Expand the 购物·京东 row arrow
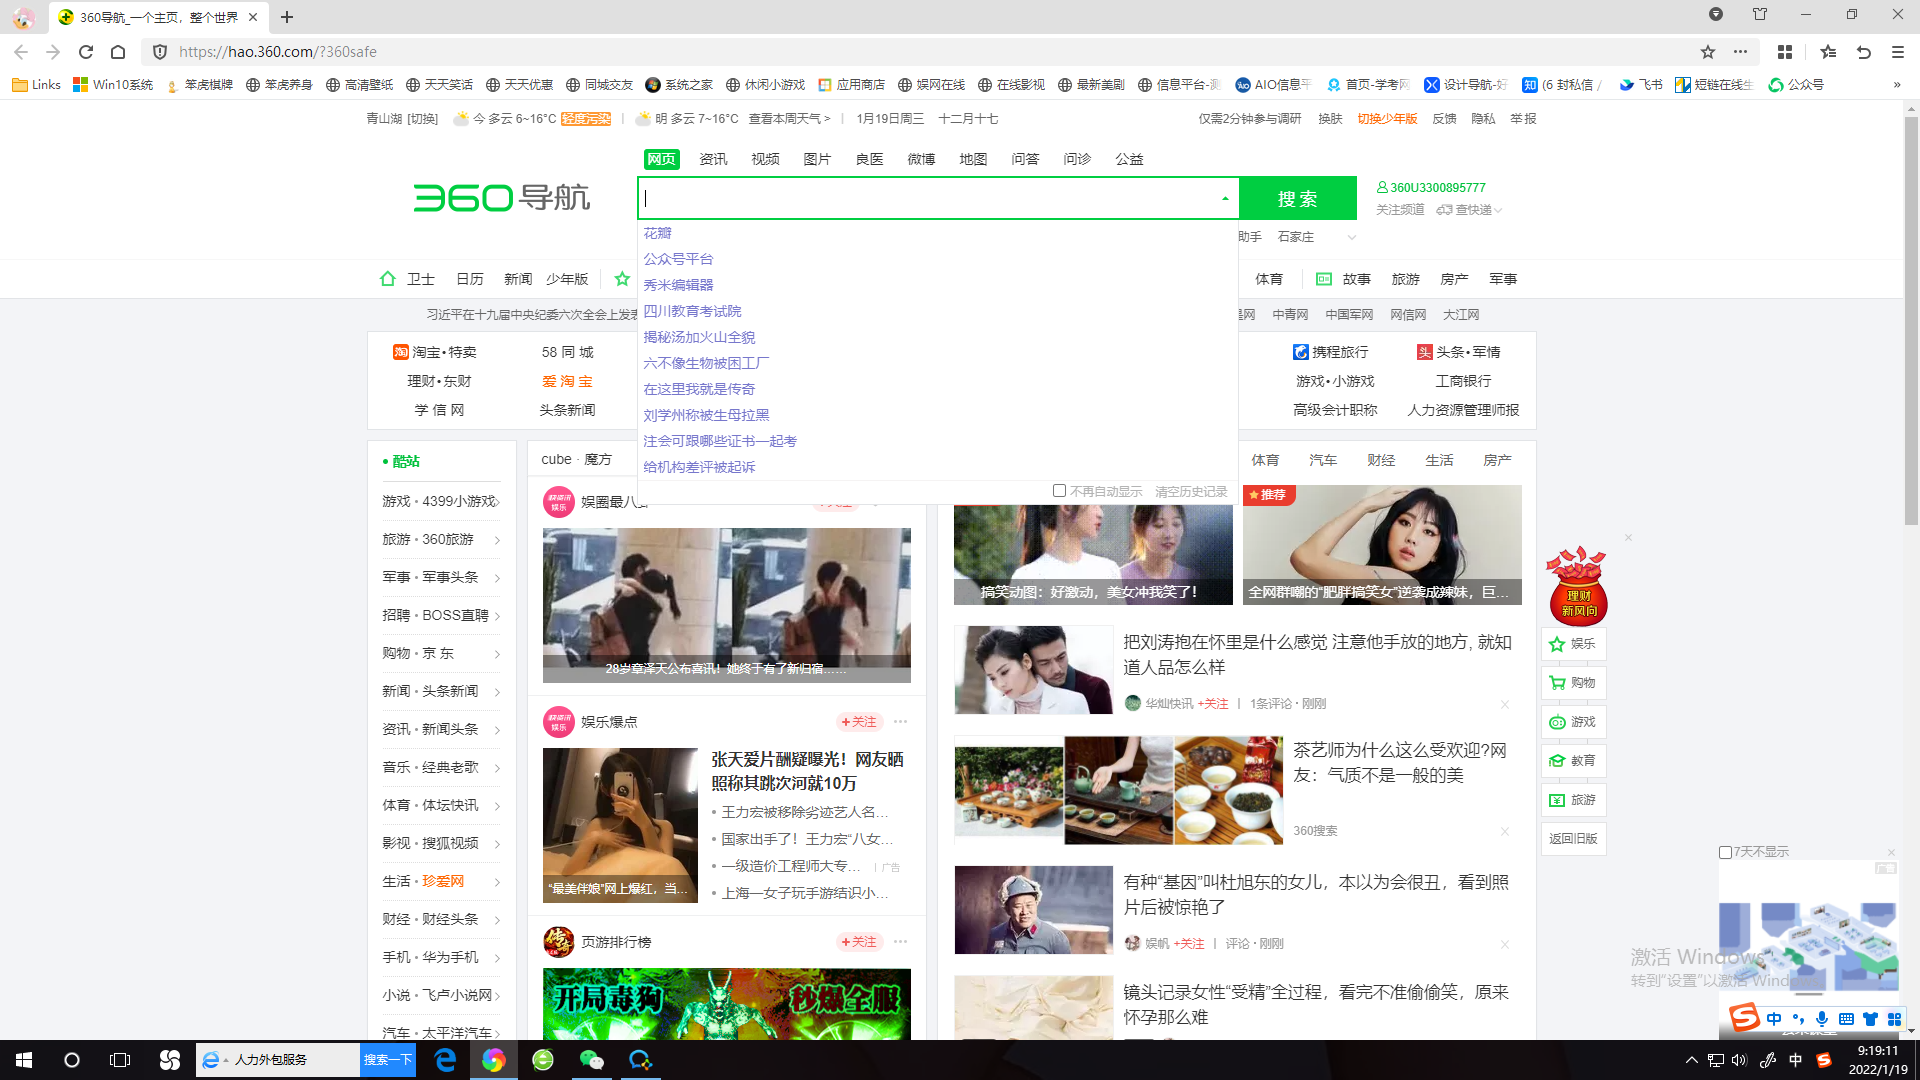Viewport: 1920px width, 1080px height. click(x=498, y=654)
